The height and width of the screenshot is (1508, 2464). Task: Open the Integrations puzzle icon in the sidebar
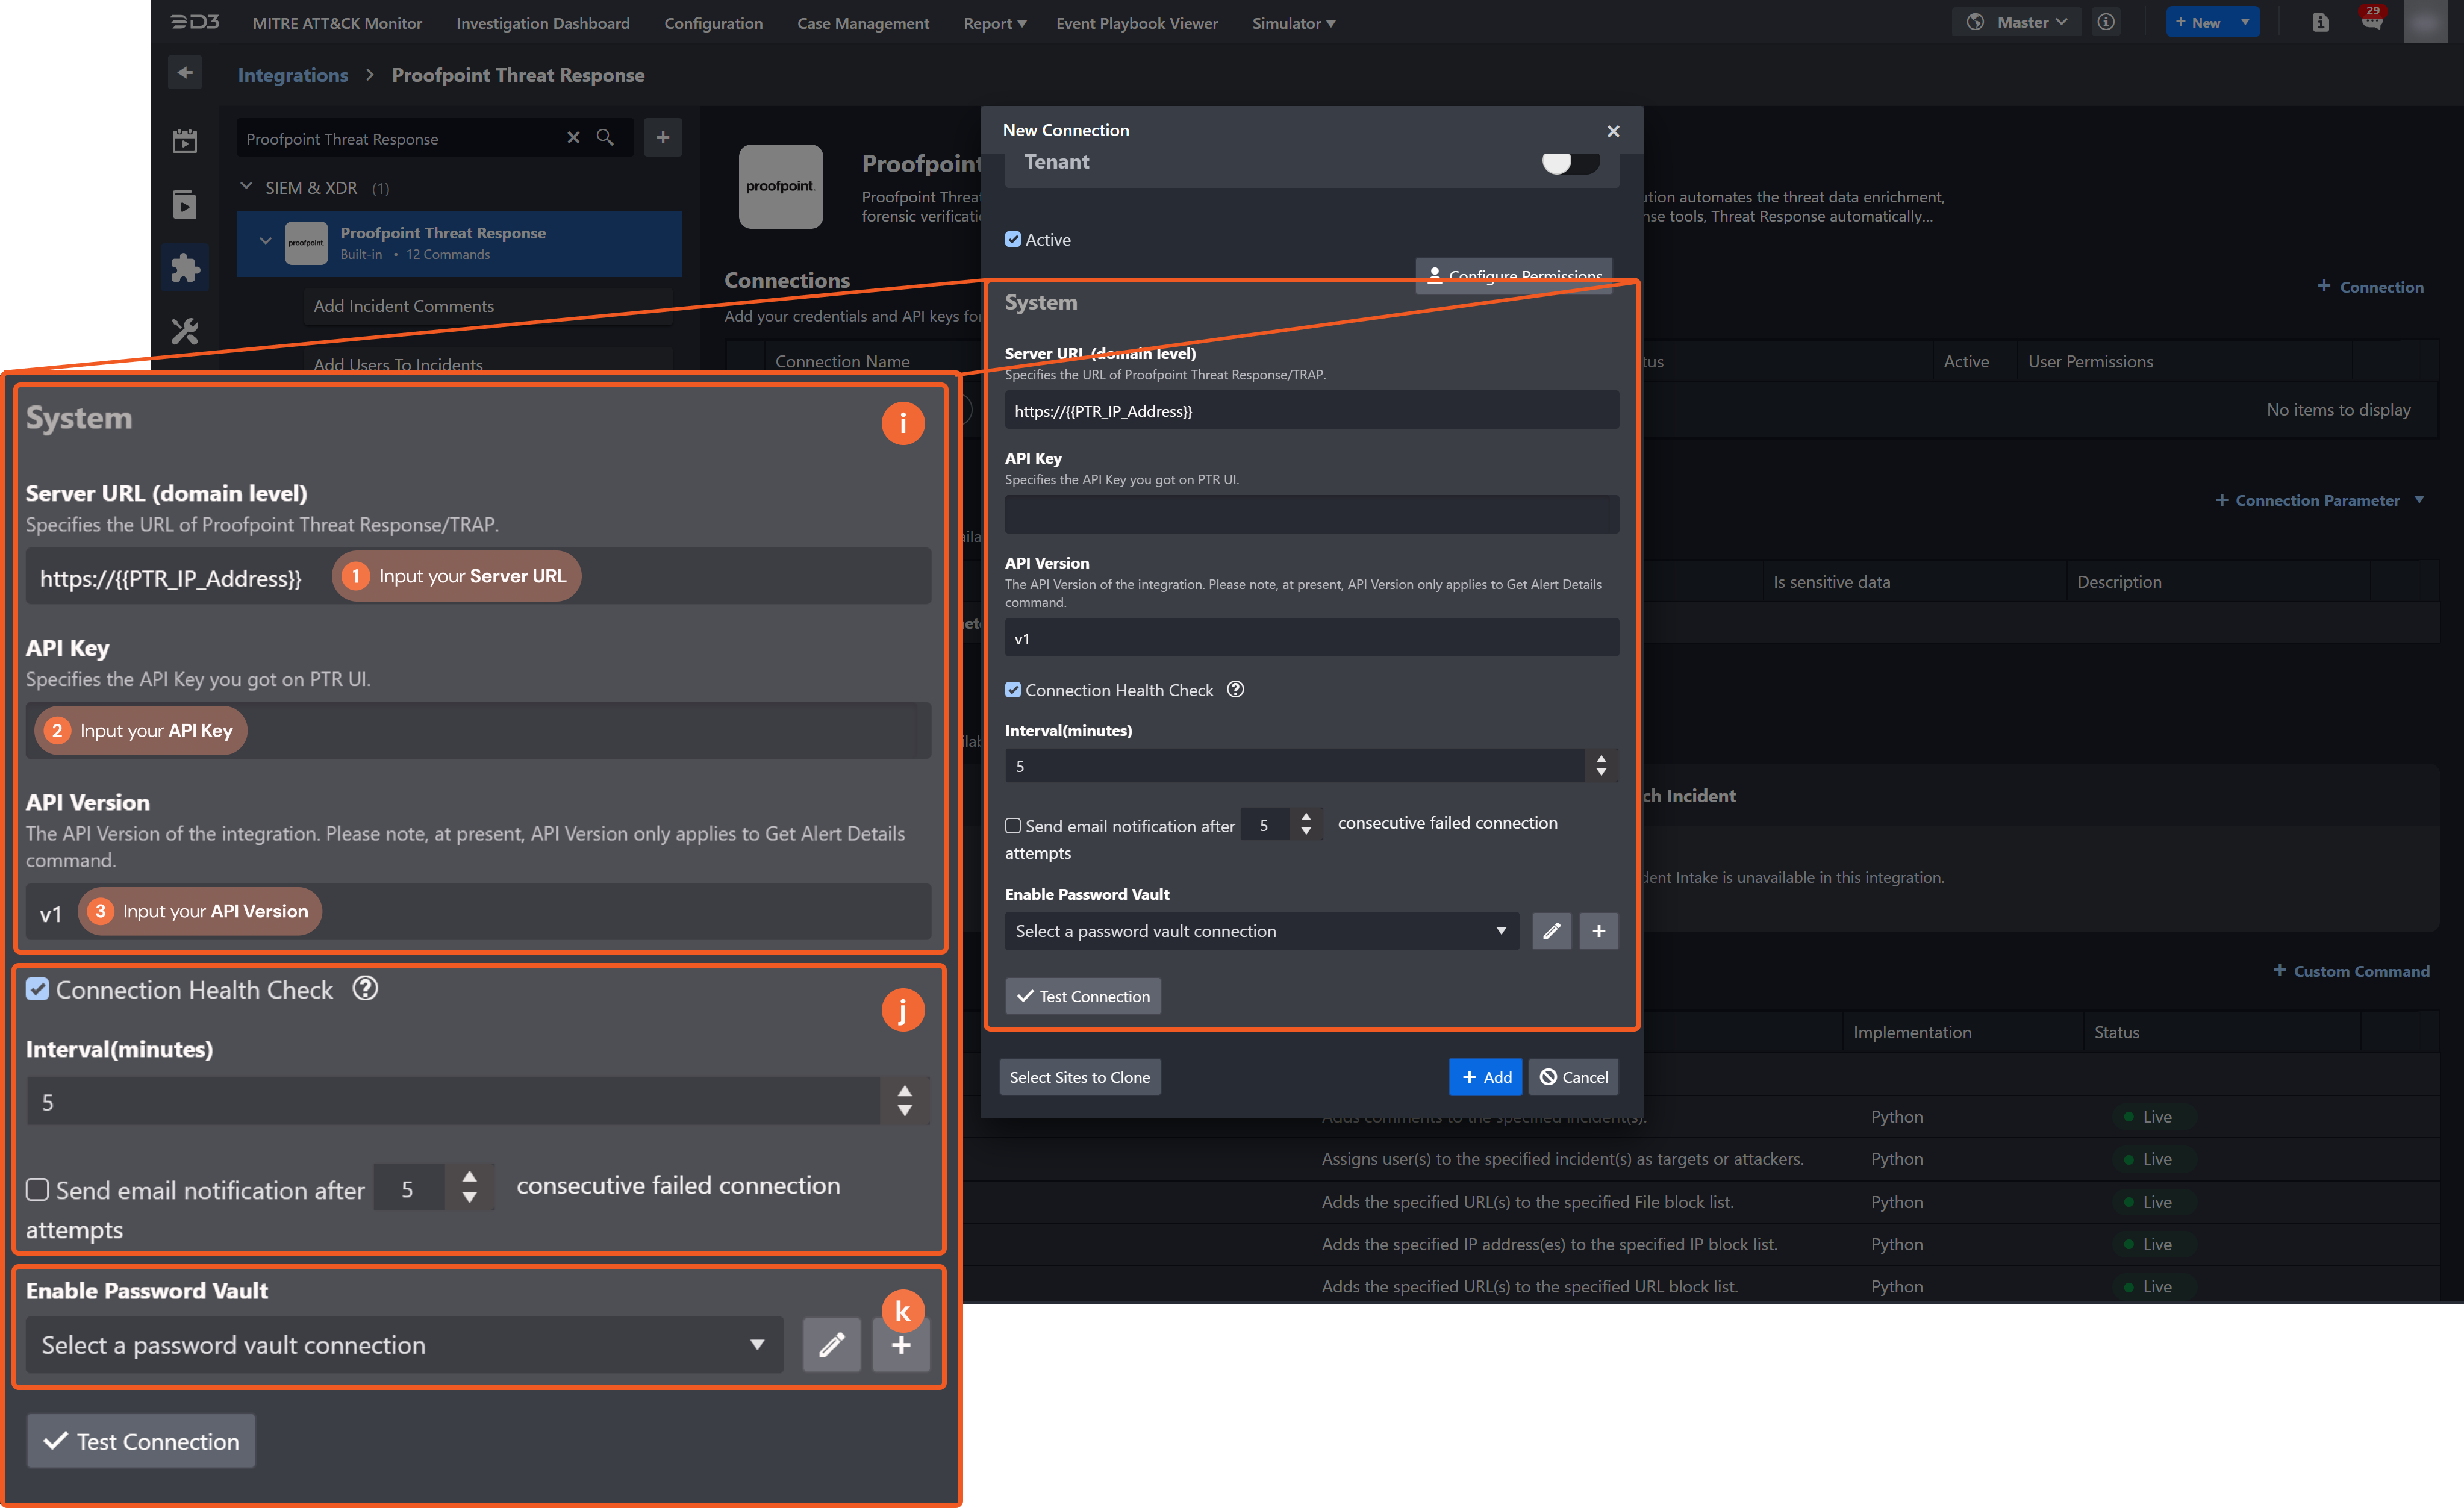tap(185, 267)
